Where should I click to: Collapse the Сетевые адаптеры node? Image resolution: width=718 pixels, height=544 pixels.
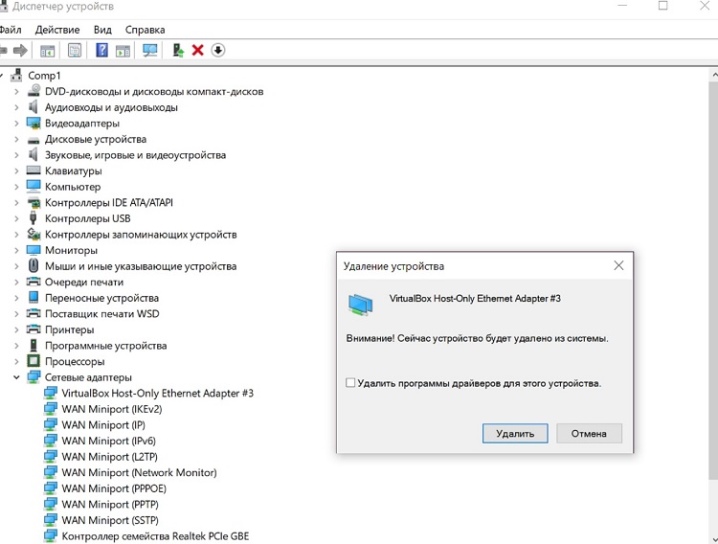point(16,377)
